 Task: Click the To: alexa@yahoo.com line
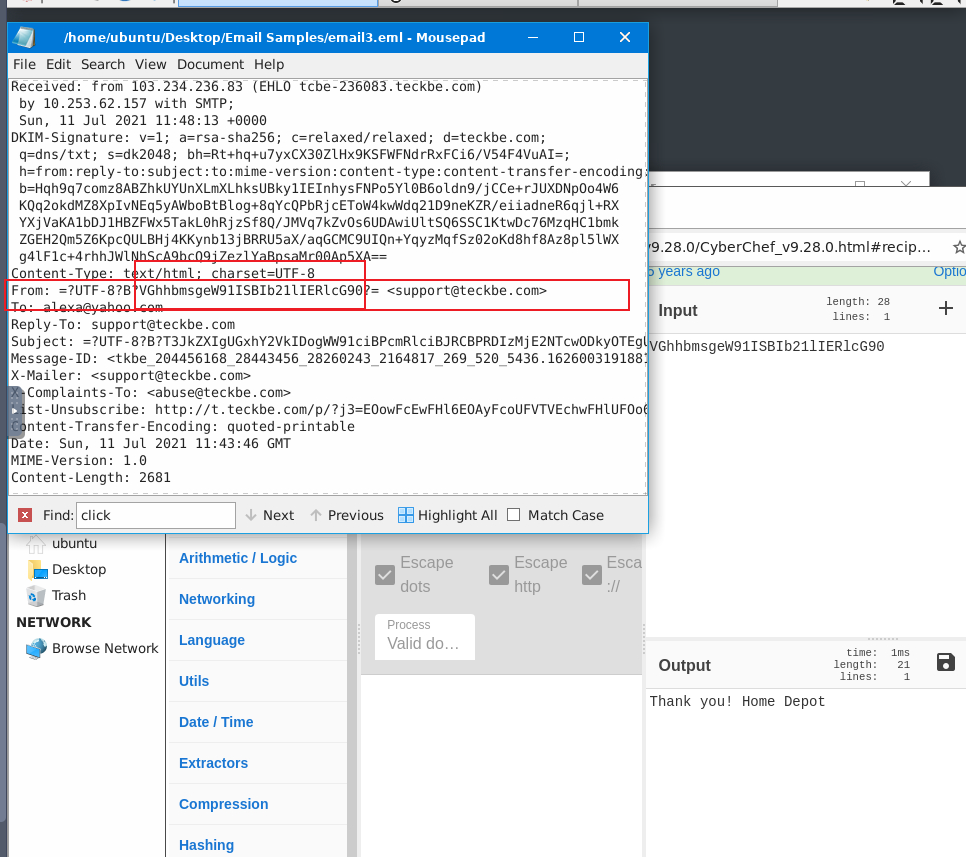pyautogui.click(x=87, y=307)
